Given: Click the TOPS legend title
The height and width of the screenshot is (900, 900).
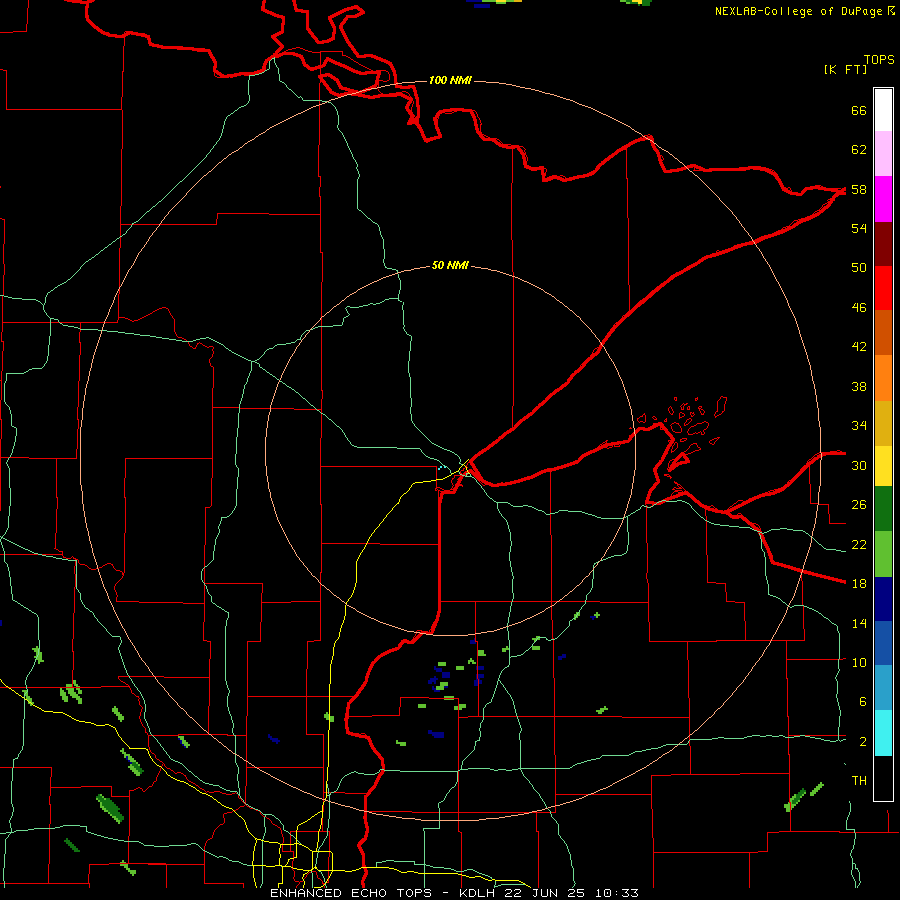Looking at the screenshot, I should (879, 59).
